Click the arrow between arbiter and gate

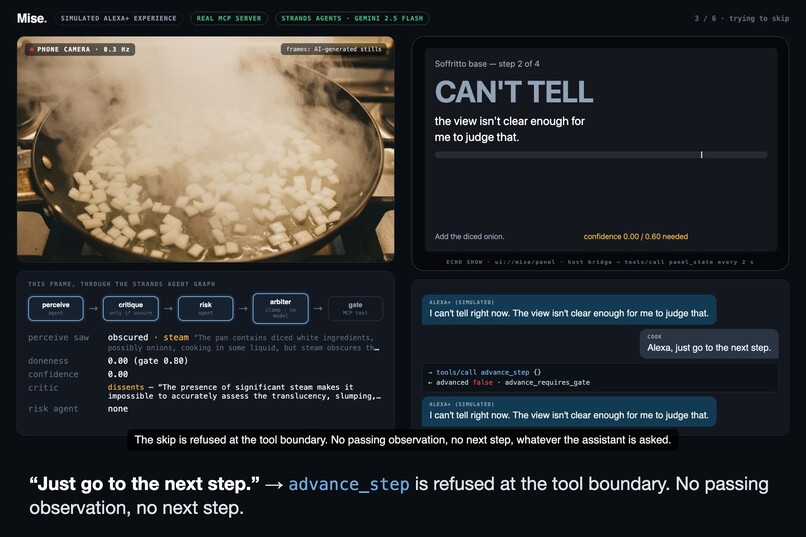pos(318,308)
